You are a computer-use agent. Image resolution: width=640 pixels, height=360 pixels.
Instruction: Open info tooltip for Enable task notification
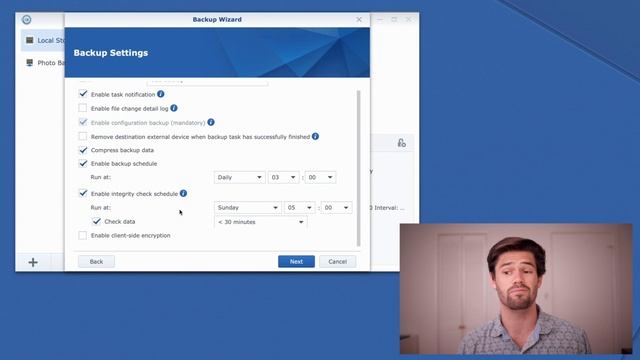(x=161, y=94)
